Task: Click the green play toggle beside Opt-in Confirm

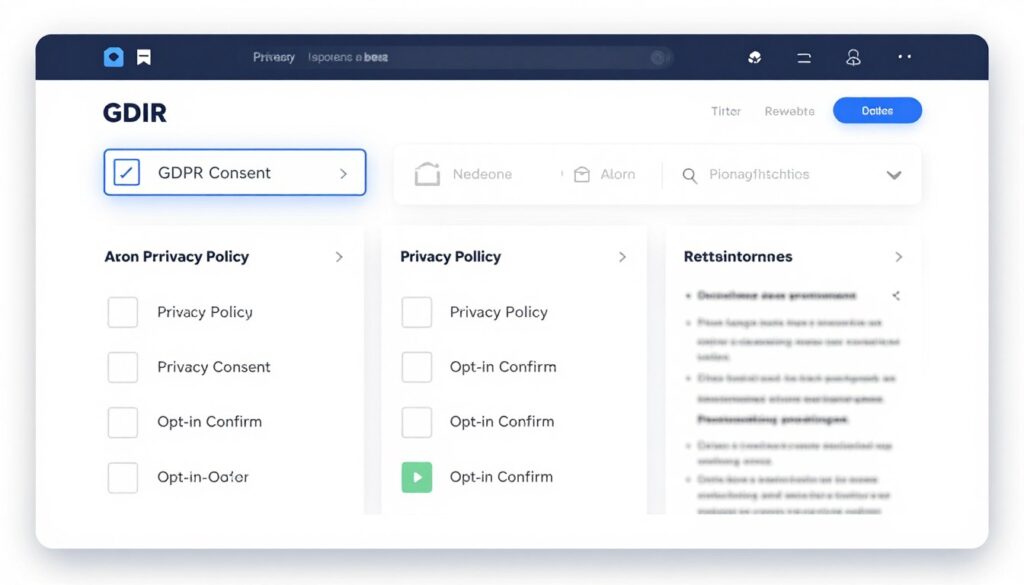Action: tap(417, 477)
